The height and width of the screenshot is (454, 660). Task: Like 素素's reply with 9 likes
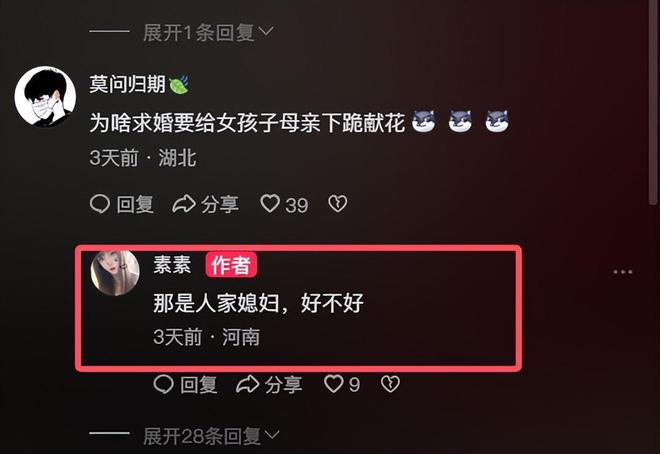coord(334,384)
